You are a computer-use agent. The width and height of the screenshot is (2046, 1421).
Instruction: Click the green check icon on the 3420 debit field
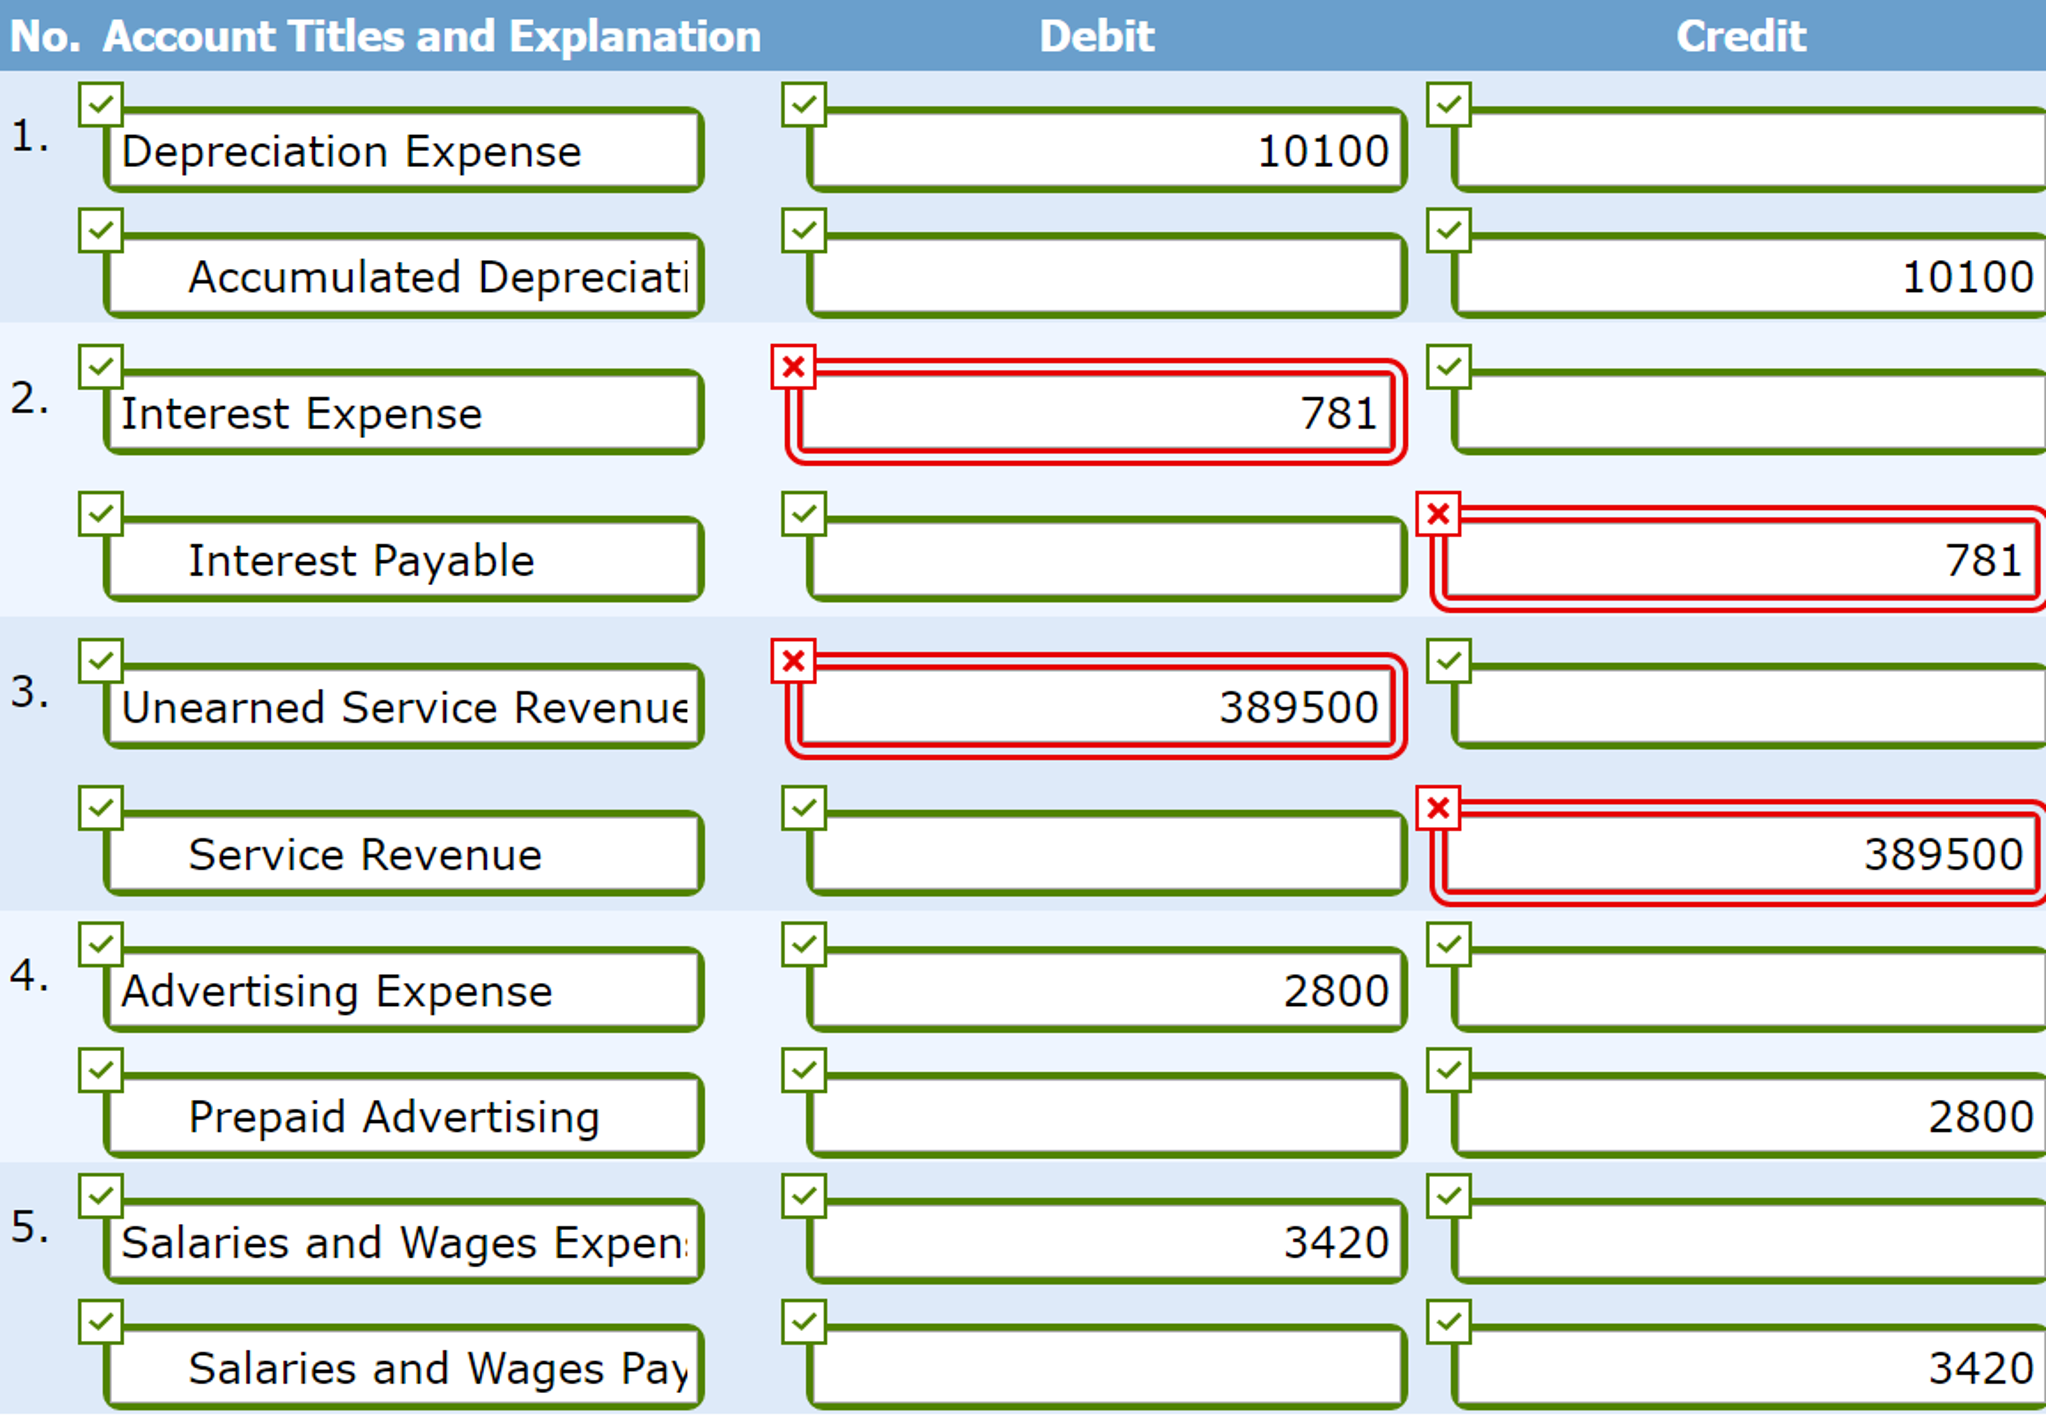point(805,1196)
